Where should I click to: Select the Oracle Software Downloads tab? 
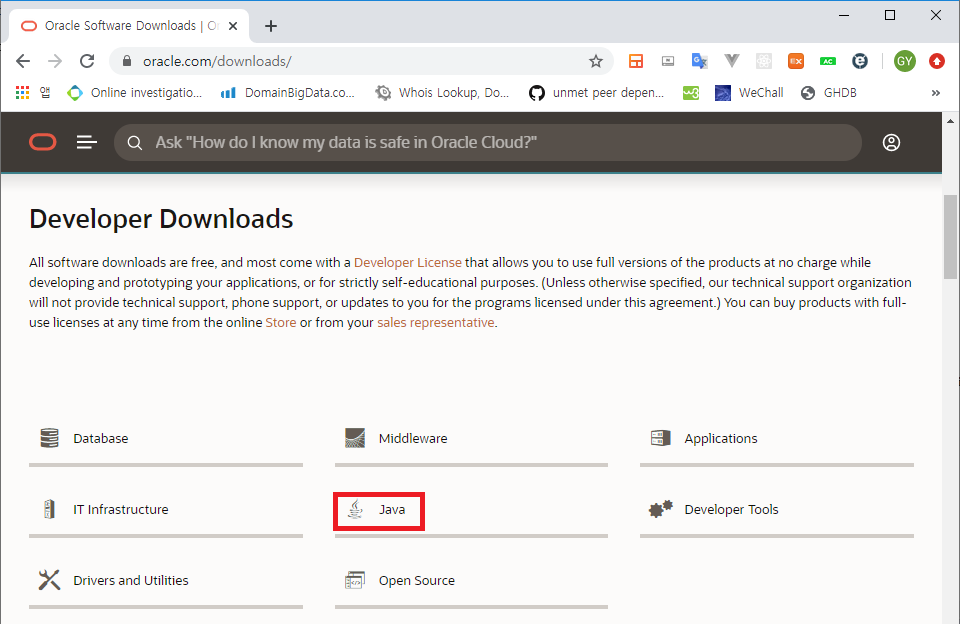point(129,26)
